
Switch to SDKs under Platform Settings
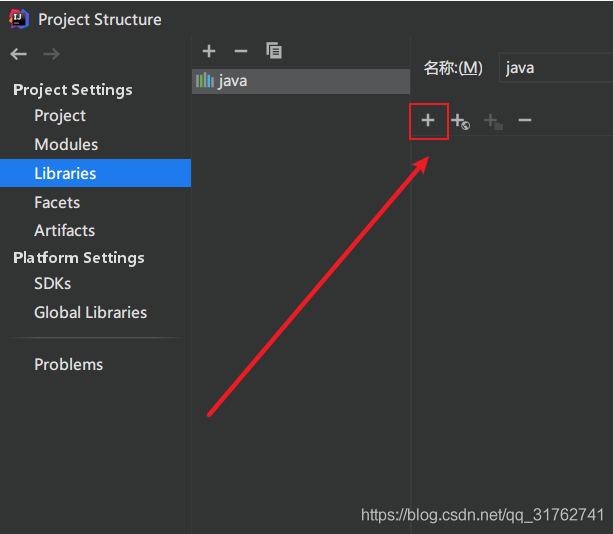(52, 283)
